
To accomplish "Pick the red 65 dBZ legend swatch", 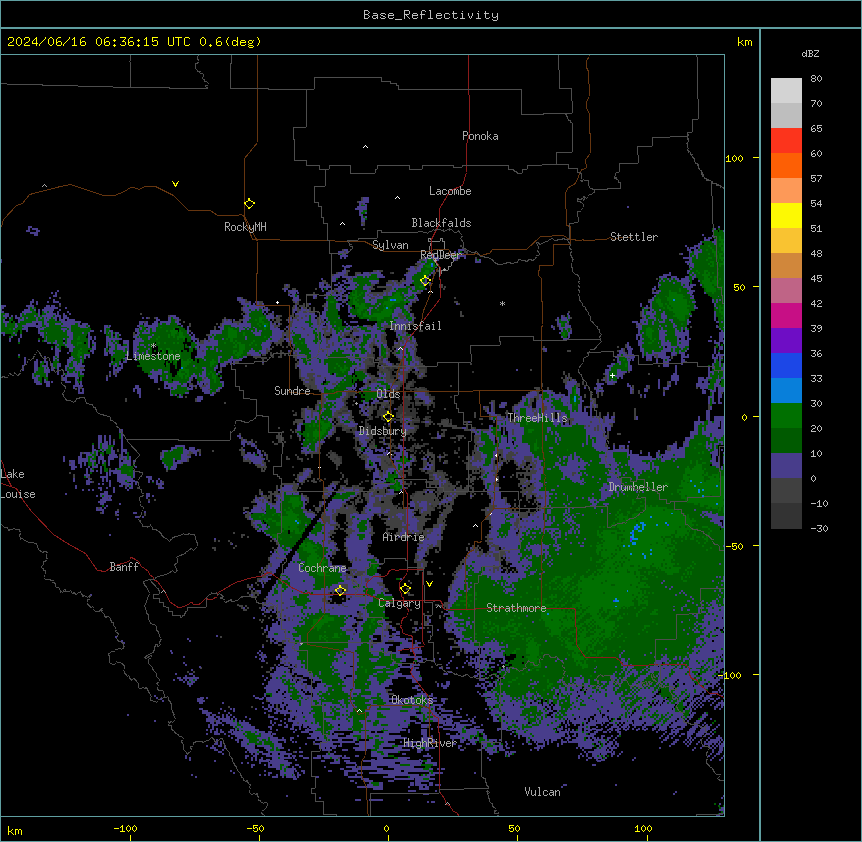I will 786,140.
